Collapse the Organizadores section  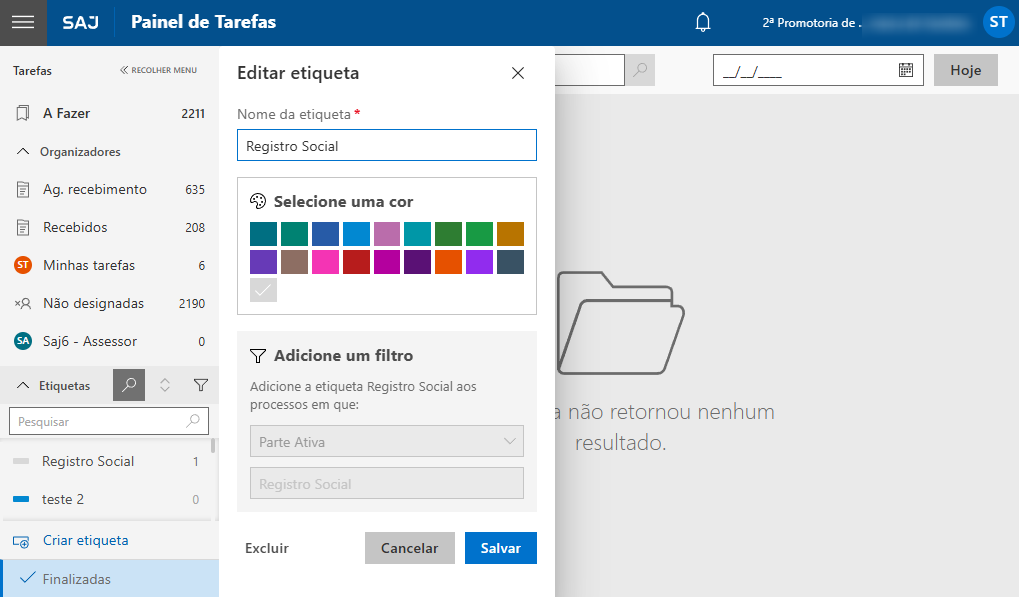pos(23,152)
